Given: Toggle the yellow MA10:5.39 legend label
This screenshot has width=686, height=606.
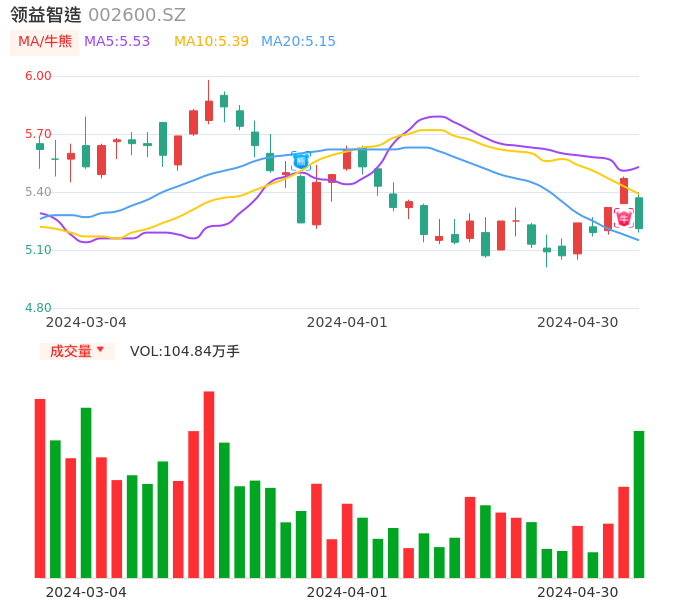Looking at the screenshot, I should click(211, 42).
